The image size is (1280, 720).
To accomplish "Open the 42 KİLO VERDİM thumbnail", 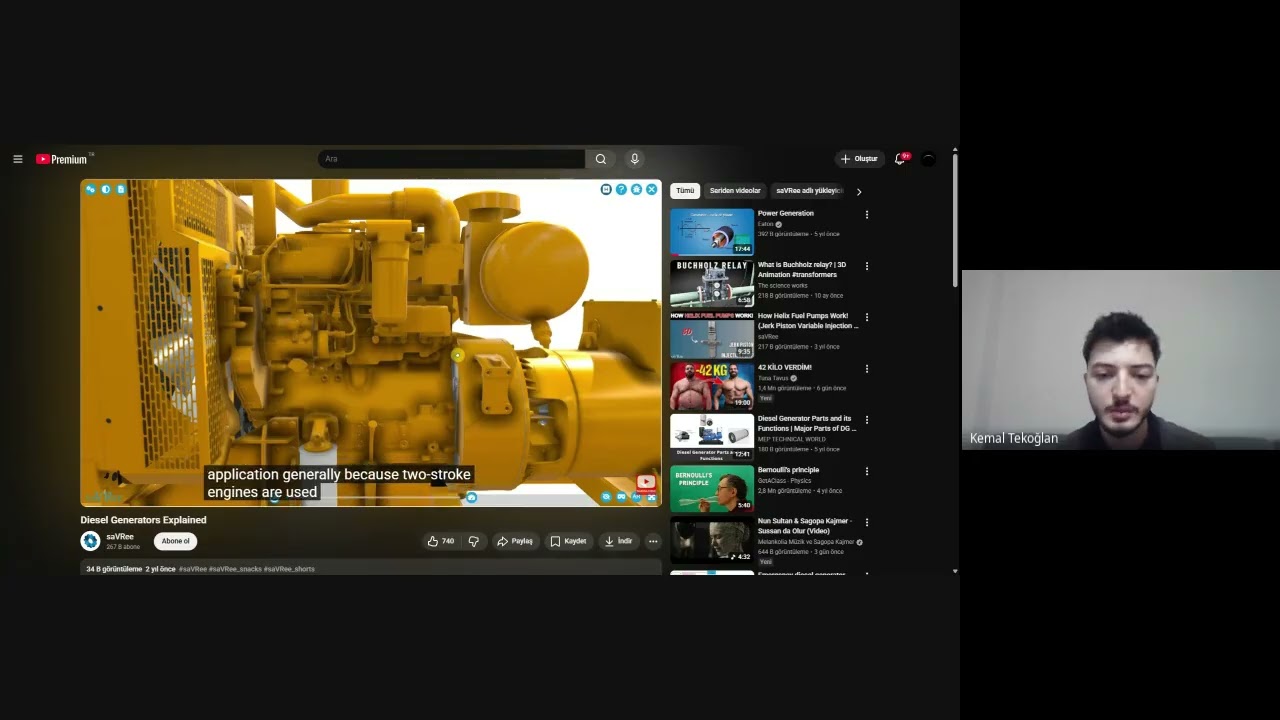I will pos(712,386).
